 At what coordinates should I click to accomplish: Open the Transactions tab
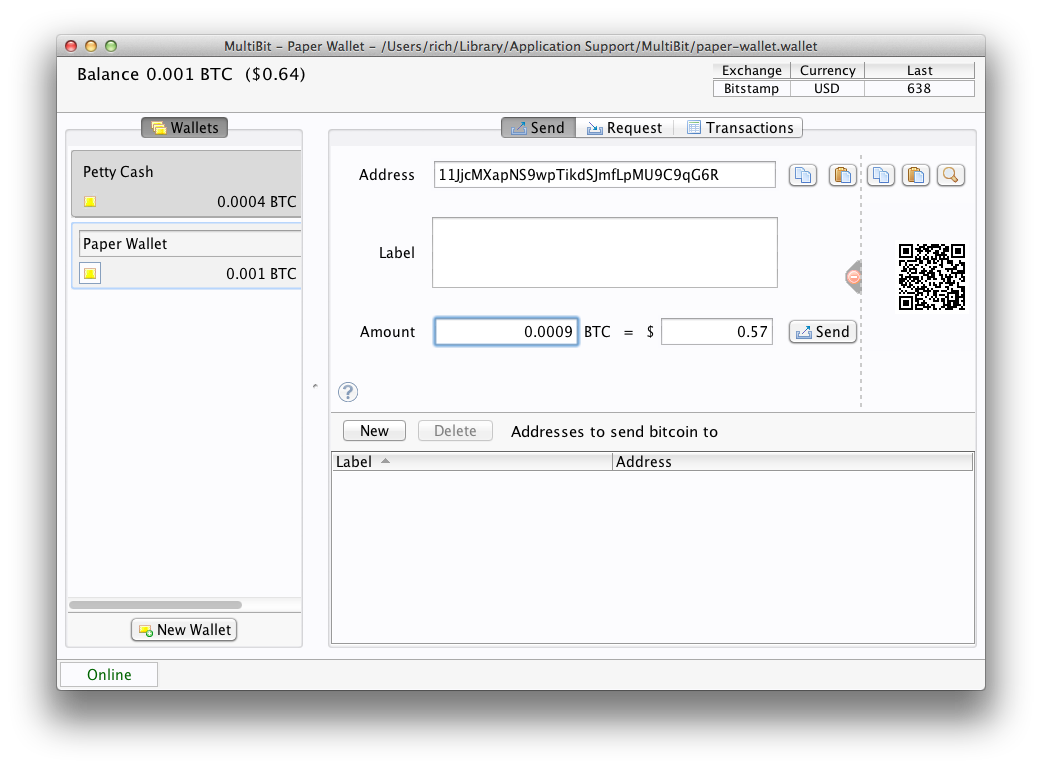[739, 127]
